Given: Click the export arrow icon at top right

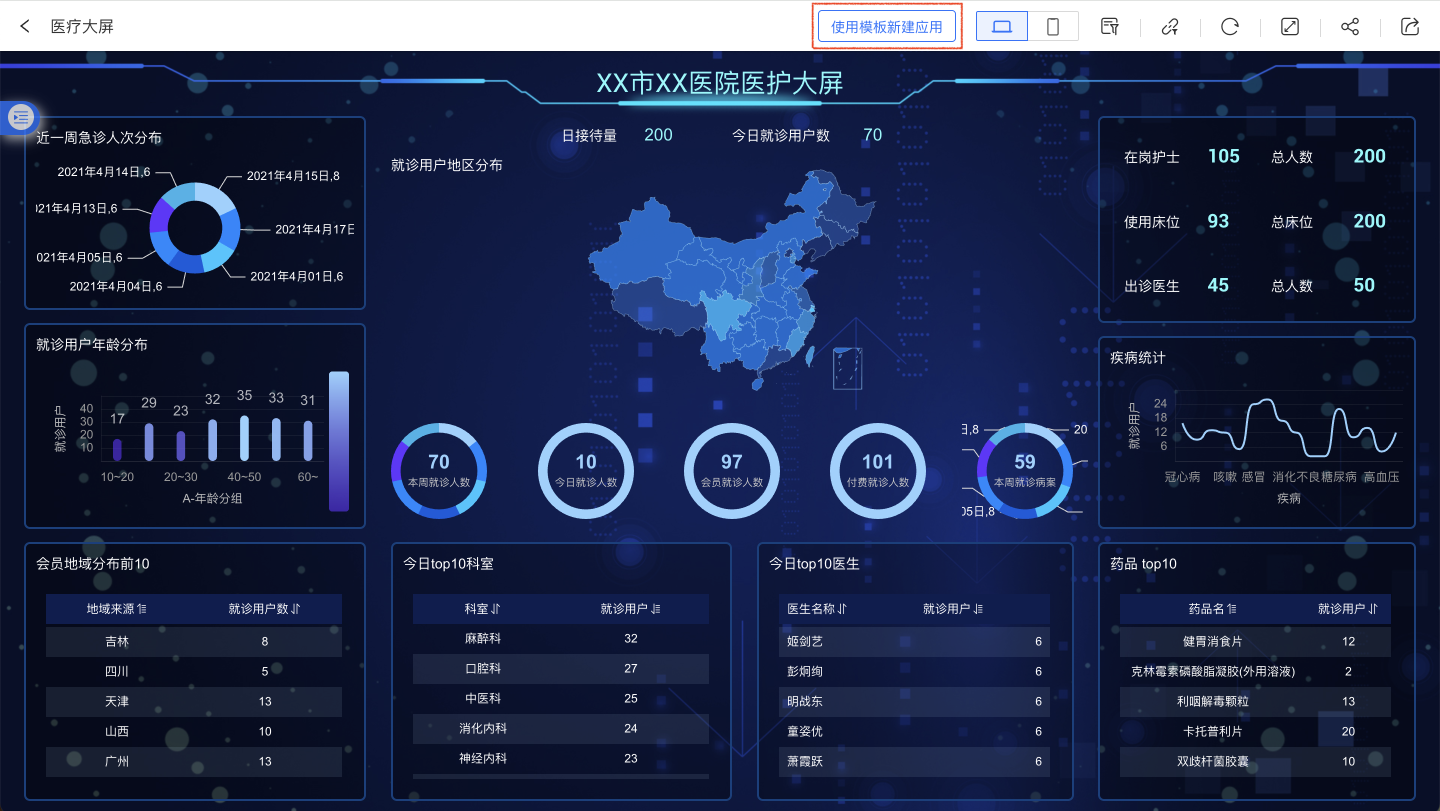Looking at the screenshot, I should (1410, 27).
